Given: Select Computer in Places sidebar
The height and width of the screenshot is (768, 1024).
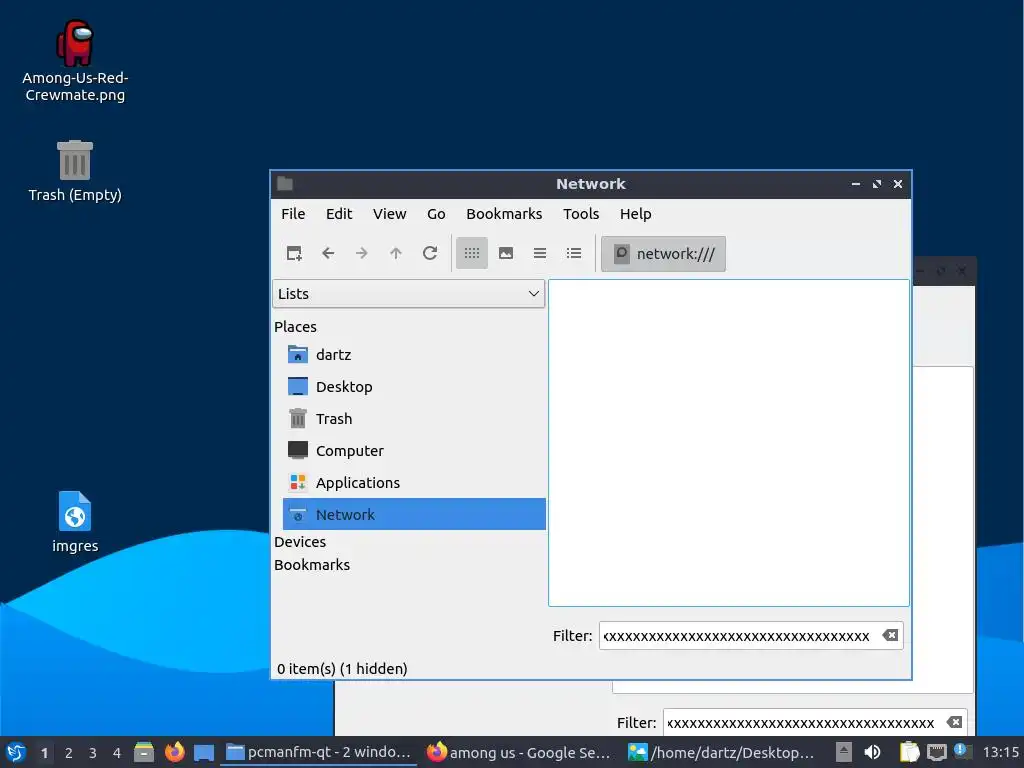Looking at the screenshot, I should click(x=414, y=451).
